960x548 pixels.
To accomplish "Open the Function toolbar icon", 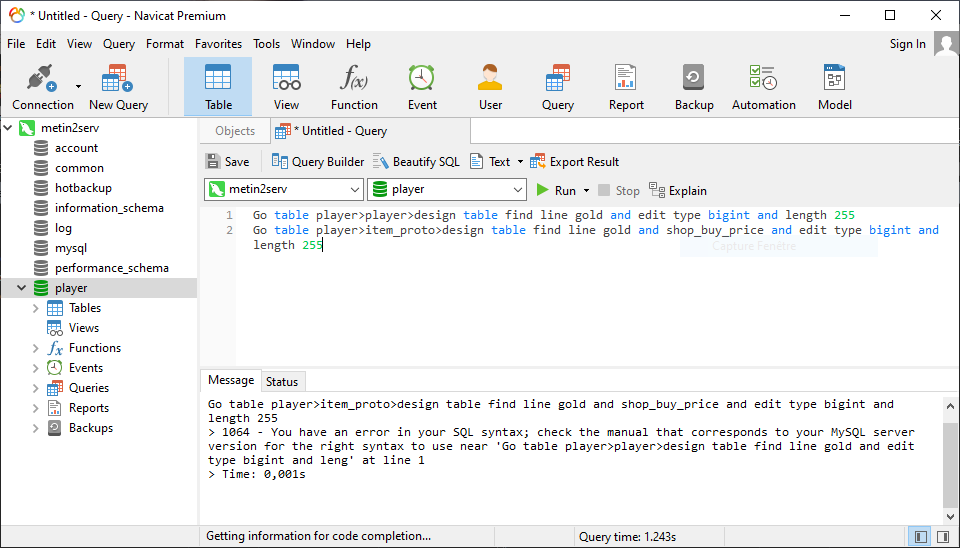I will [354, 87].
